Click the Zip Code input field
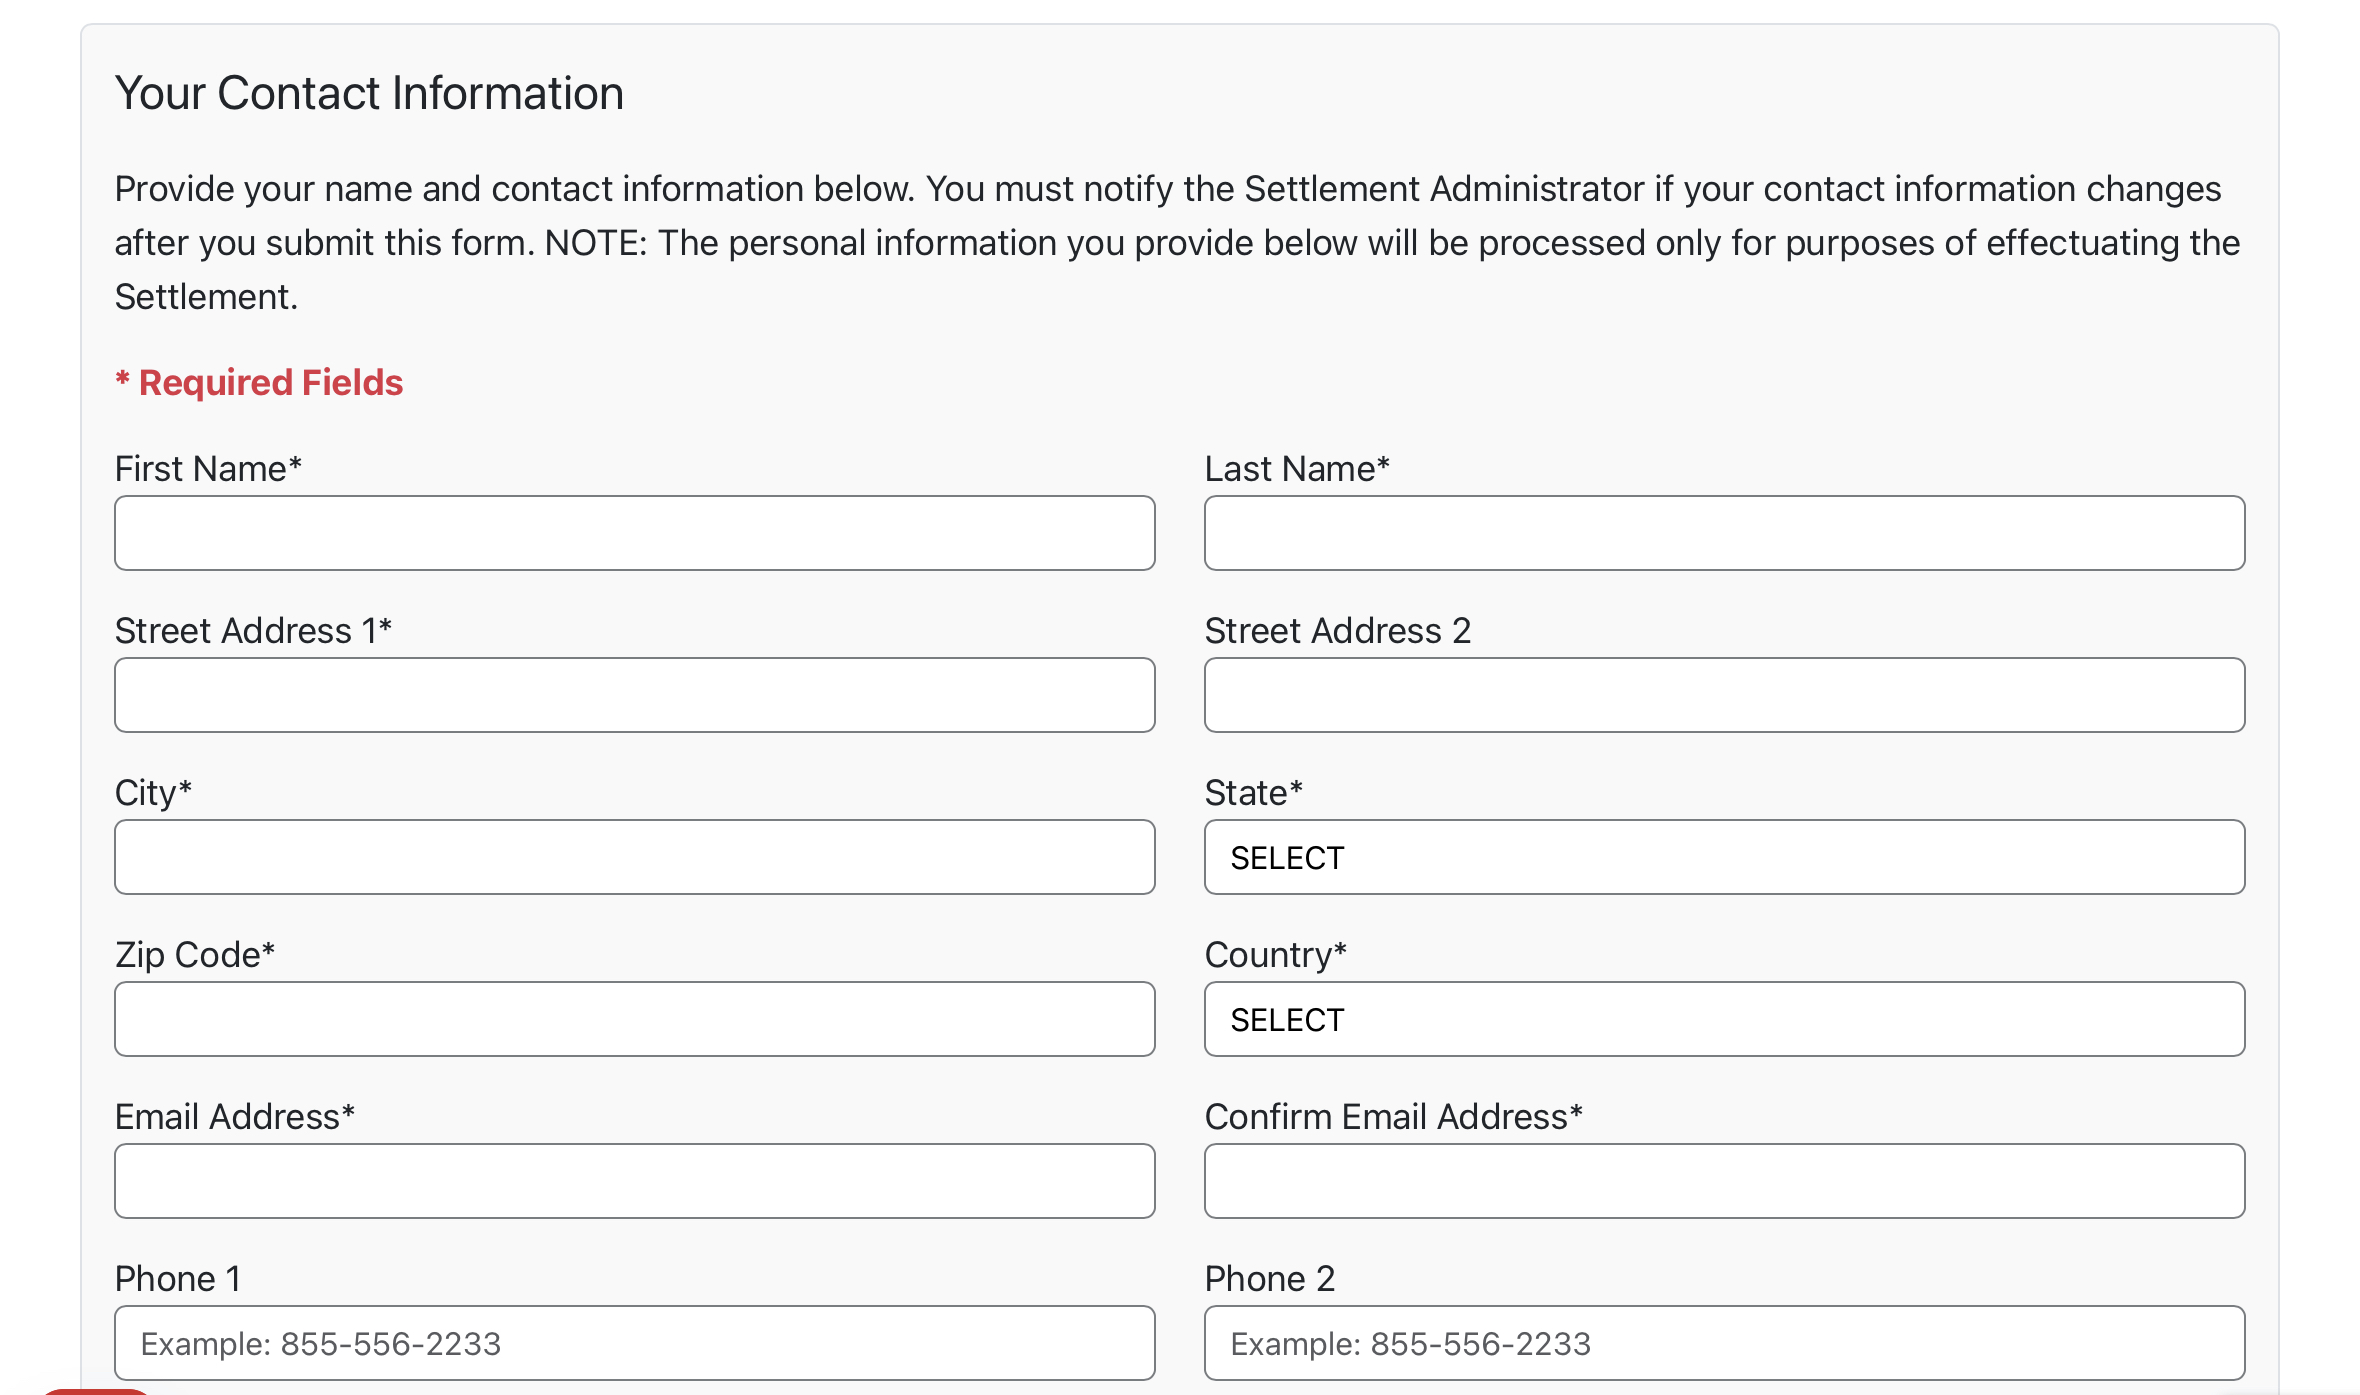This screenshot has width=2360, height=1395. [635, 1019]
